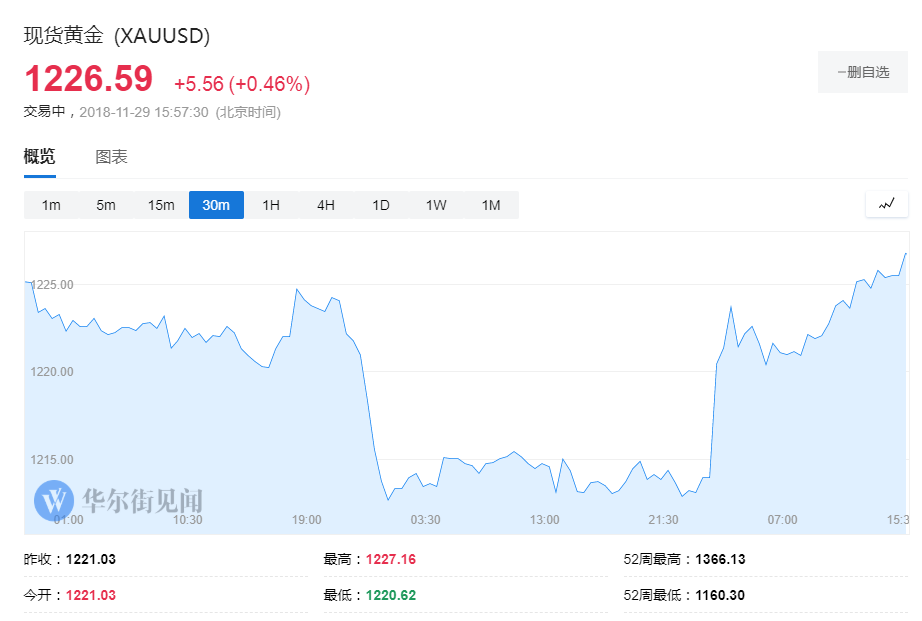
Task: Click the chart type line icon
Action: [887, 205]
